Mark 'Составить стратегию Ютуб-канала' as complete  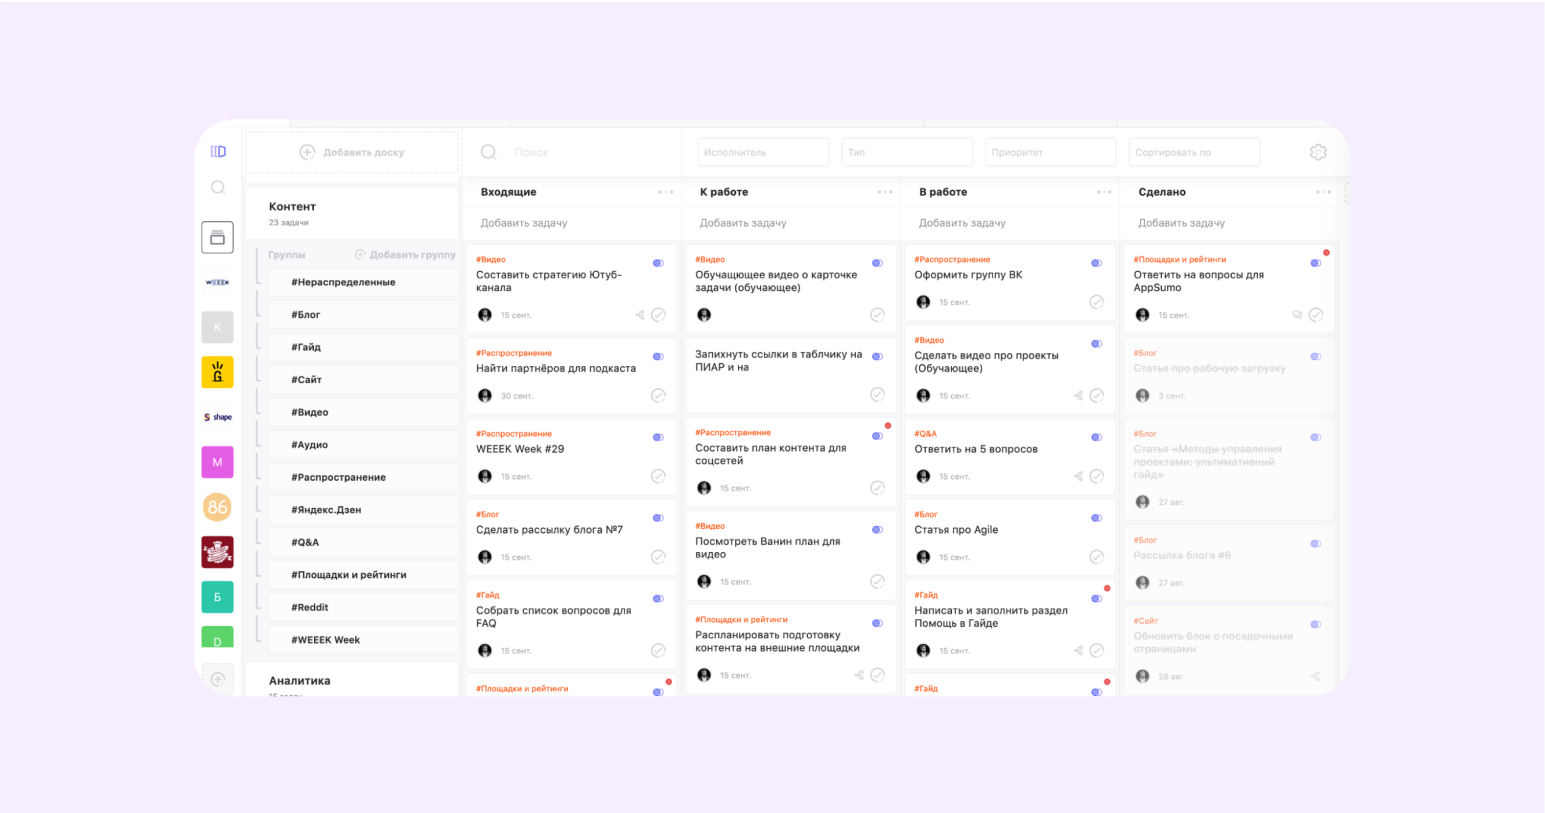[658, 315]
